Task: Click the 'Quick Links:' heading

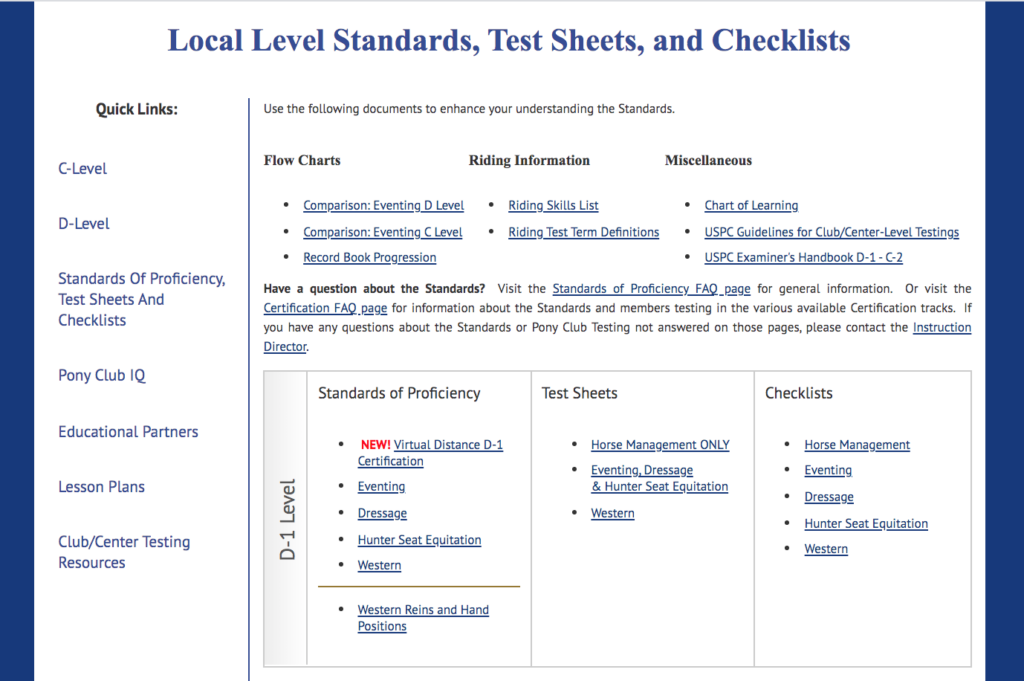Action: click(136, 109)
